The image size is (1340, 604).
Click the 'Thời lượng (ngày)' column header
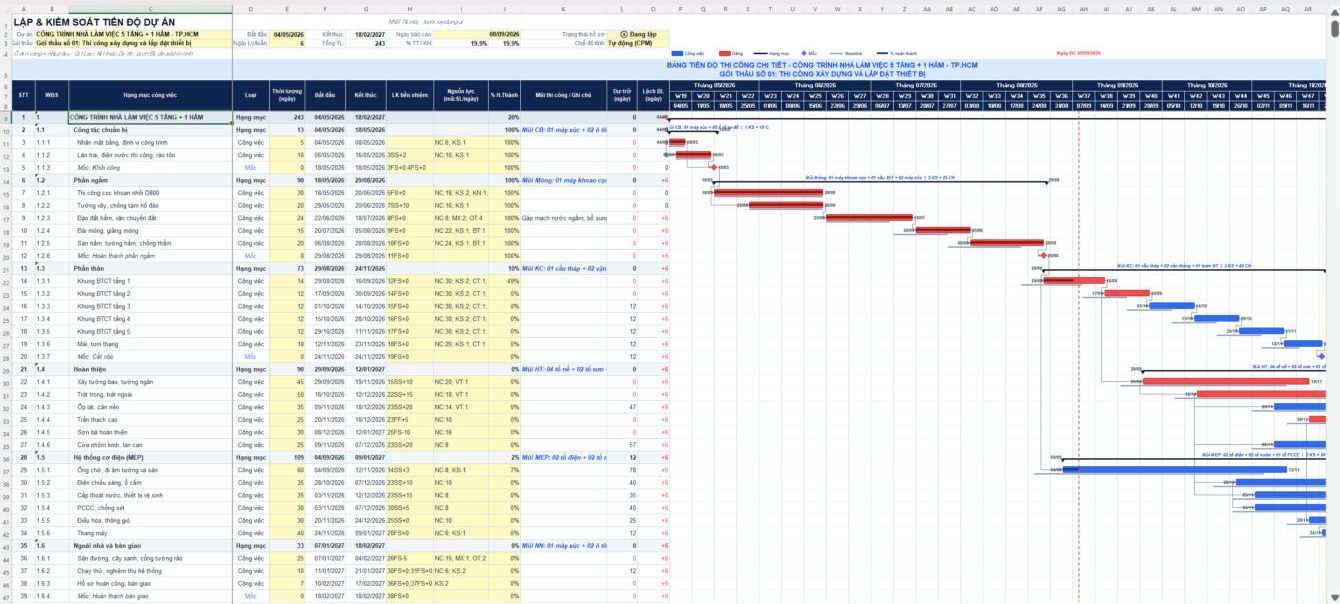pos(287,94)
